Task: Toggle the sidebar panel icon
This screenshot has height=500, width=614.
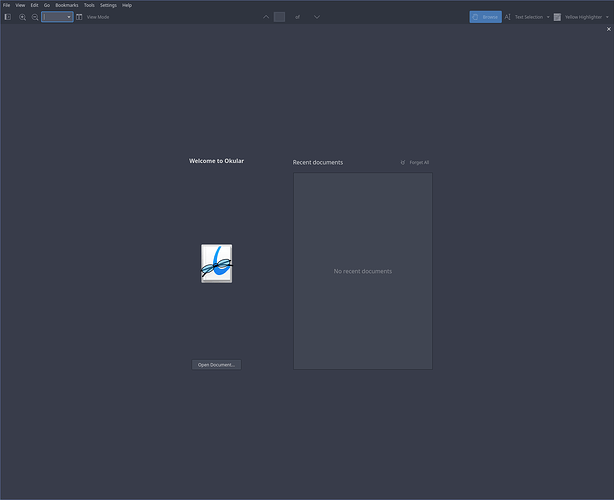Action: [x=8, y=17]
